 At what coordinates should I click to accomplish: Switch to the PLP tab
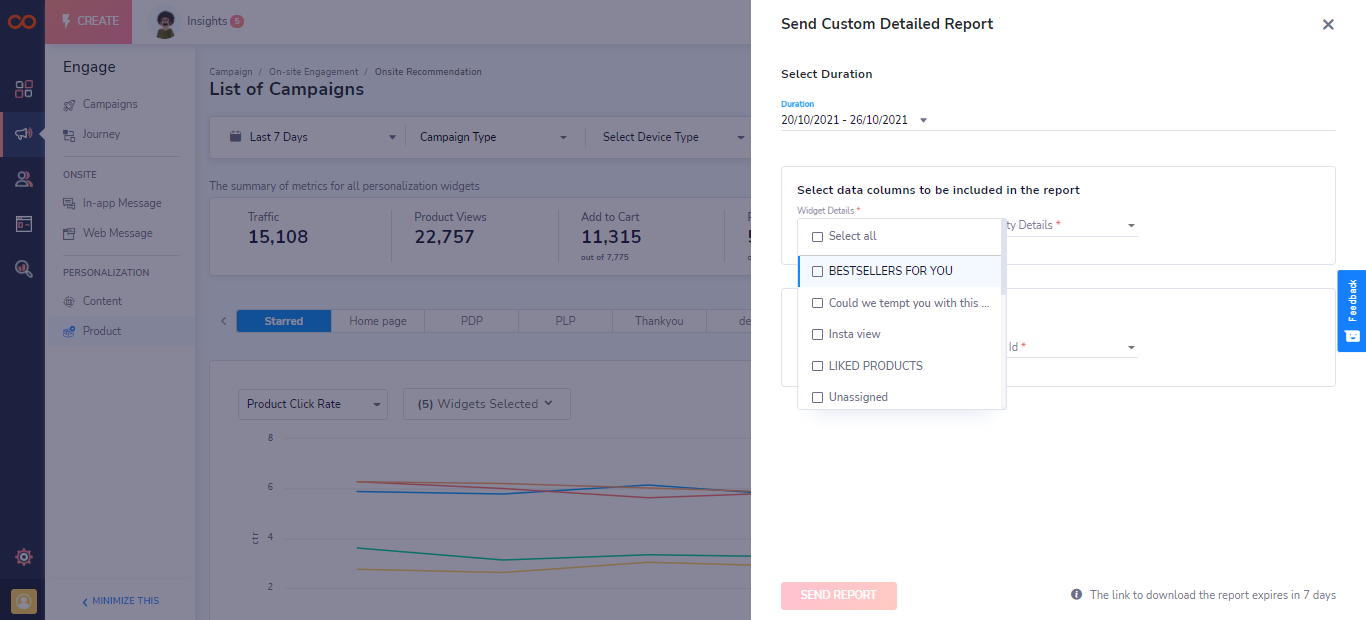click(x=566, y=321)
